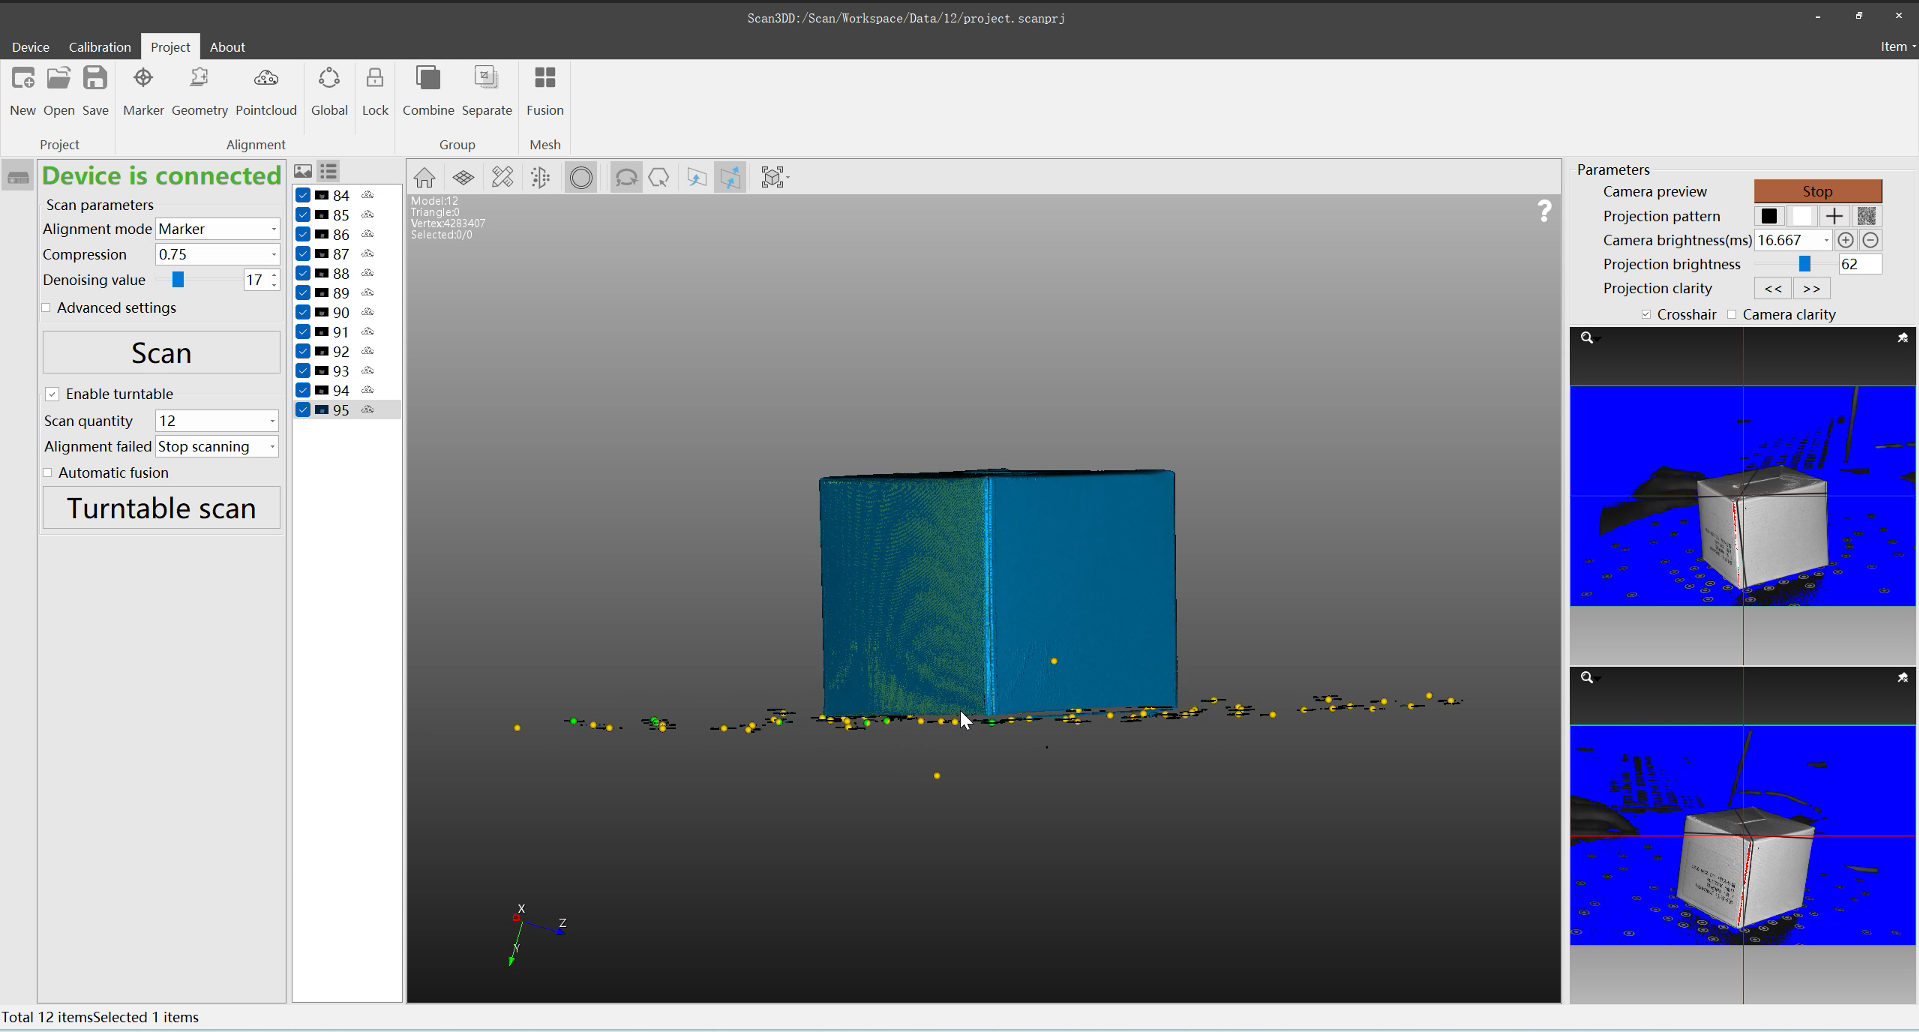Increase projection clarity with >> button

(x=1812, y=288)
